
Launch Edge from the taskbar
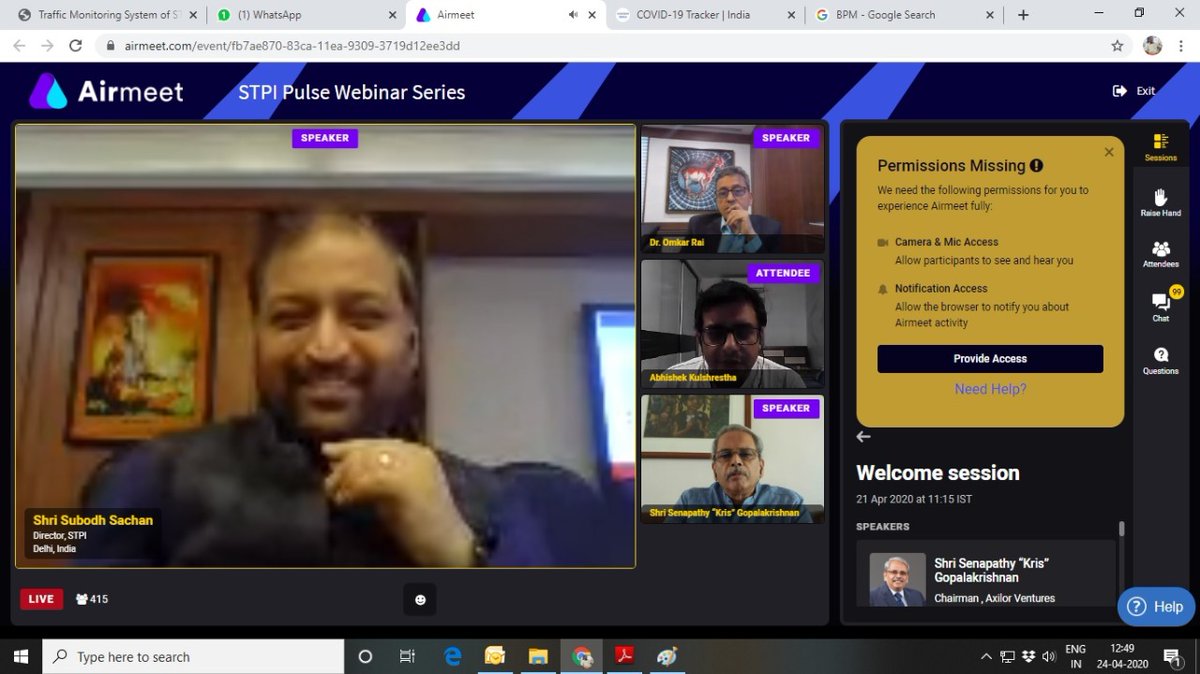pyautogui.click(x=452, y=656)
